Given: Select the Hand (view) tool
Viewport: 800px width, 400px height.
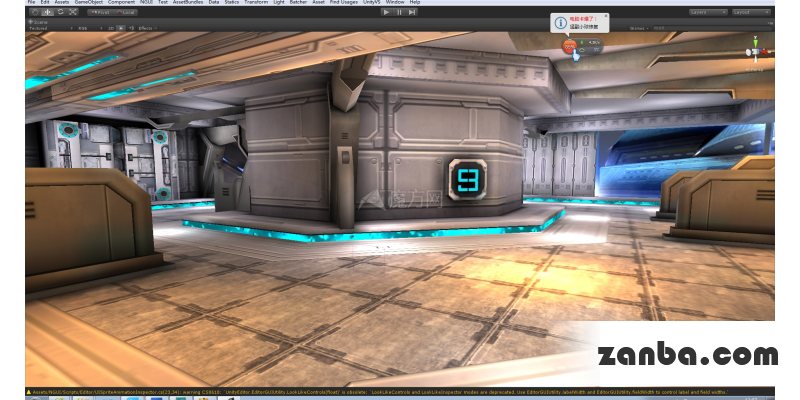Looking at the screenshot, I should coord(35,12).
